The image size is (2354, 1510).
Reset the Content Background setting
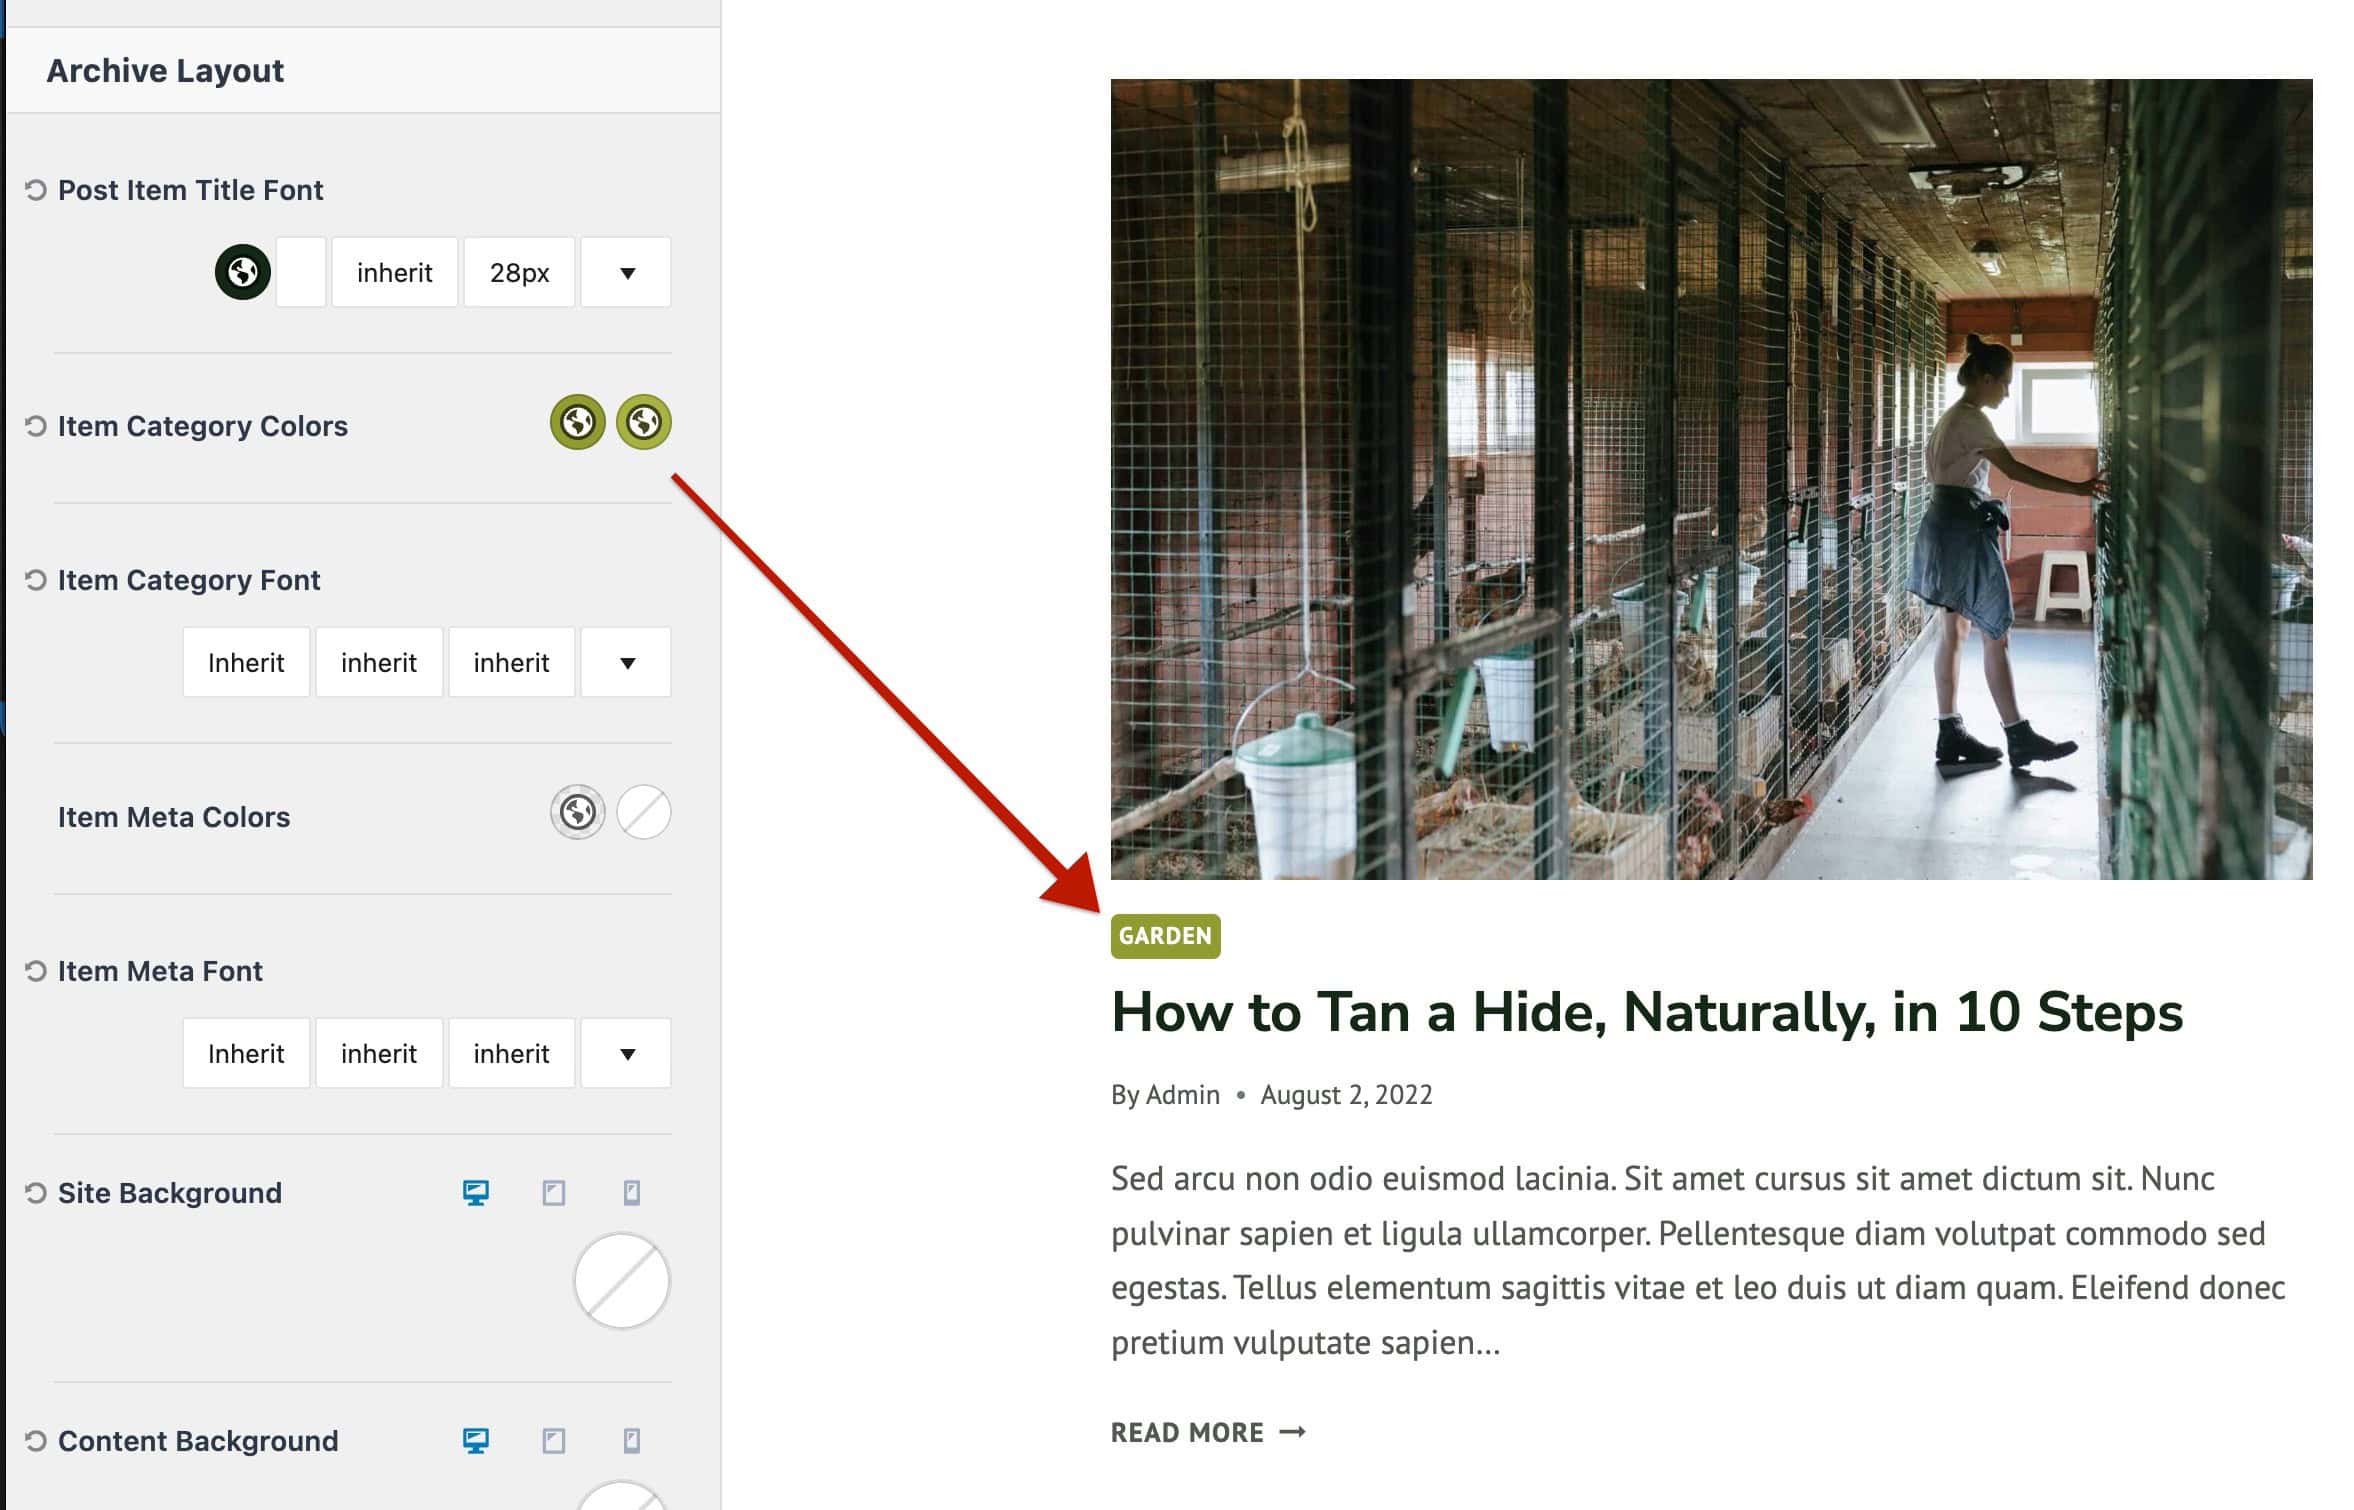tap(36, 1441)
